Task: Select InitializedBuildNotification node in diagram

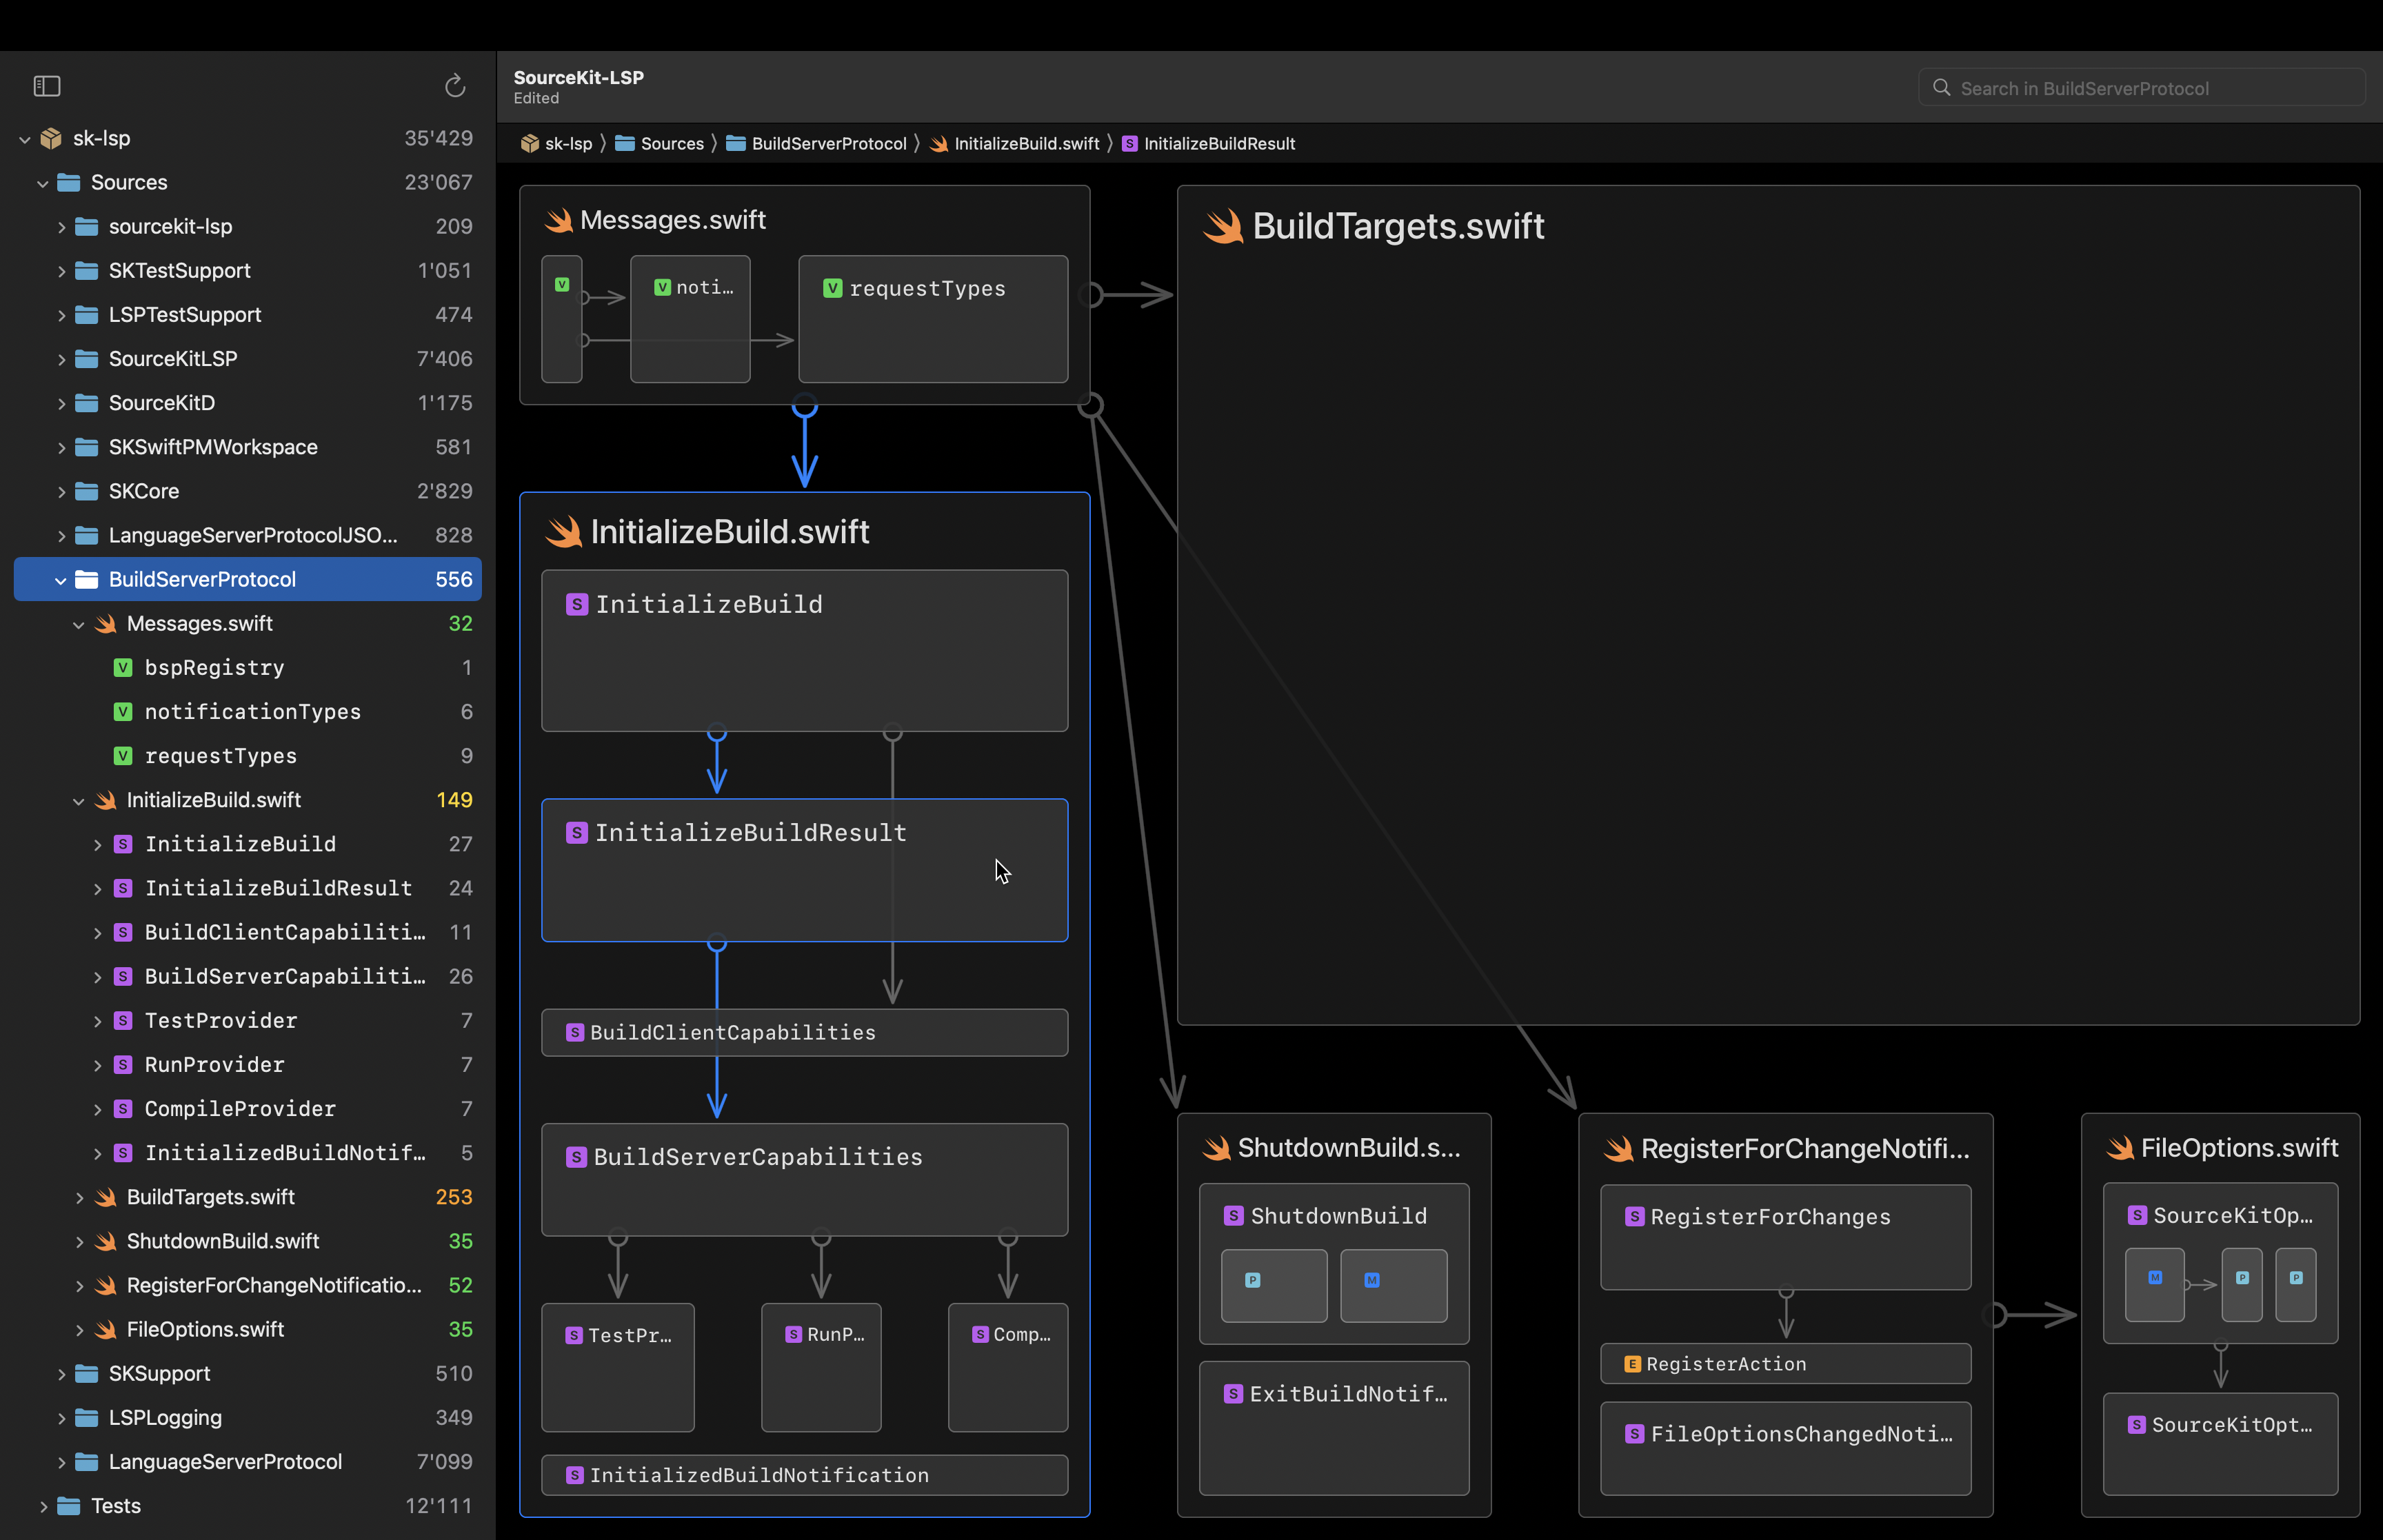Action: pyautogui.click(x=805, y=1475)
